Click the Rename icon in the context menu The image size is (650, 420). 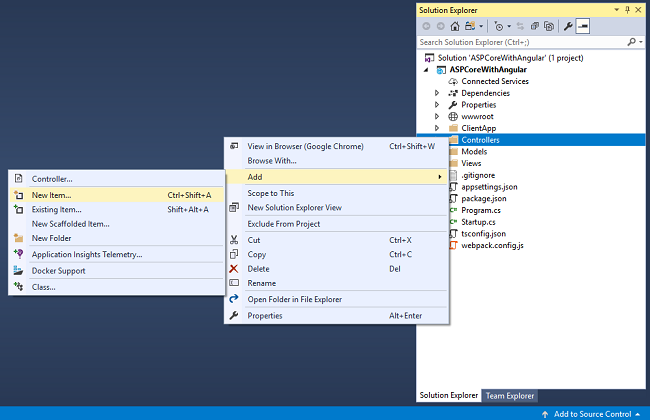234,283
